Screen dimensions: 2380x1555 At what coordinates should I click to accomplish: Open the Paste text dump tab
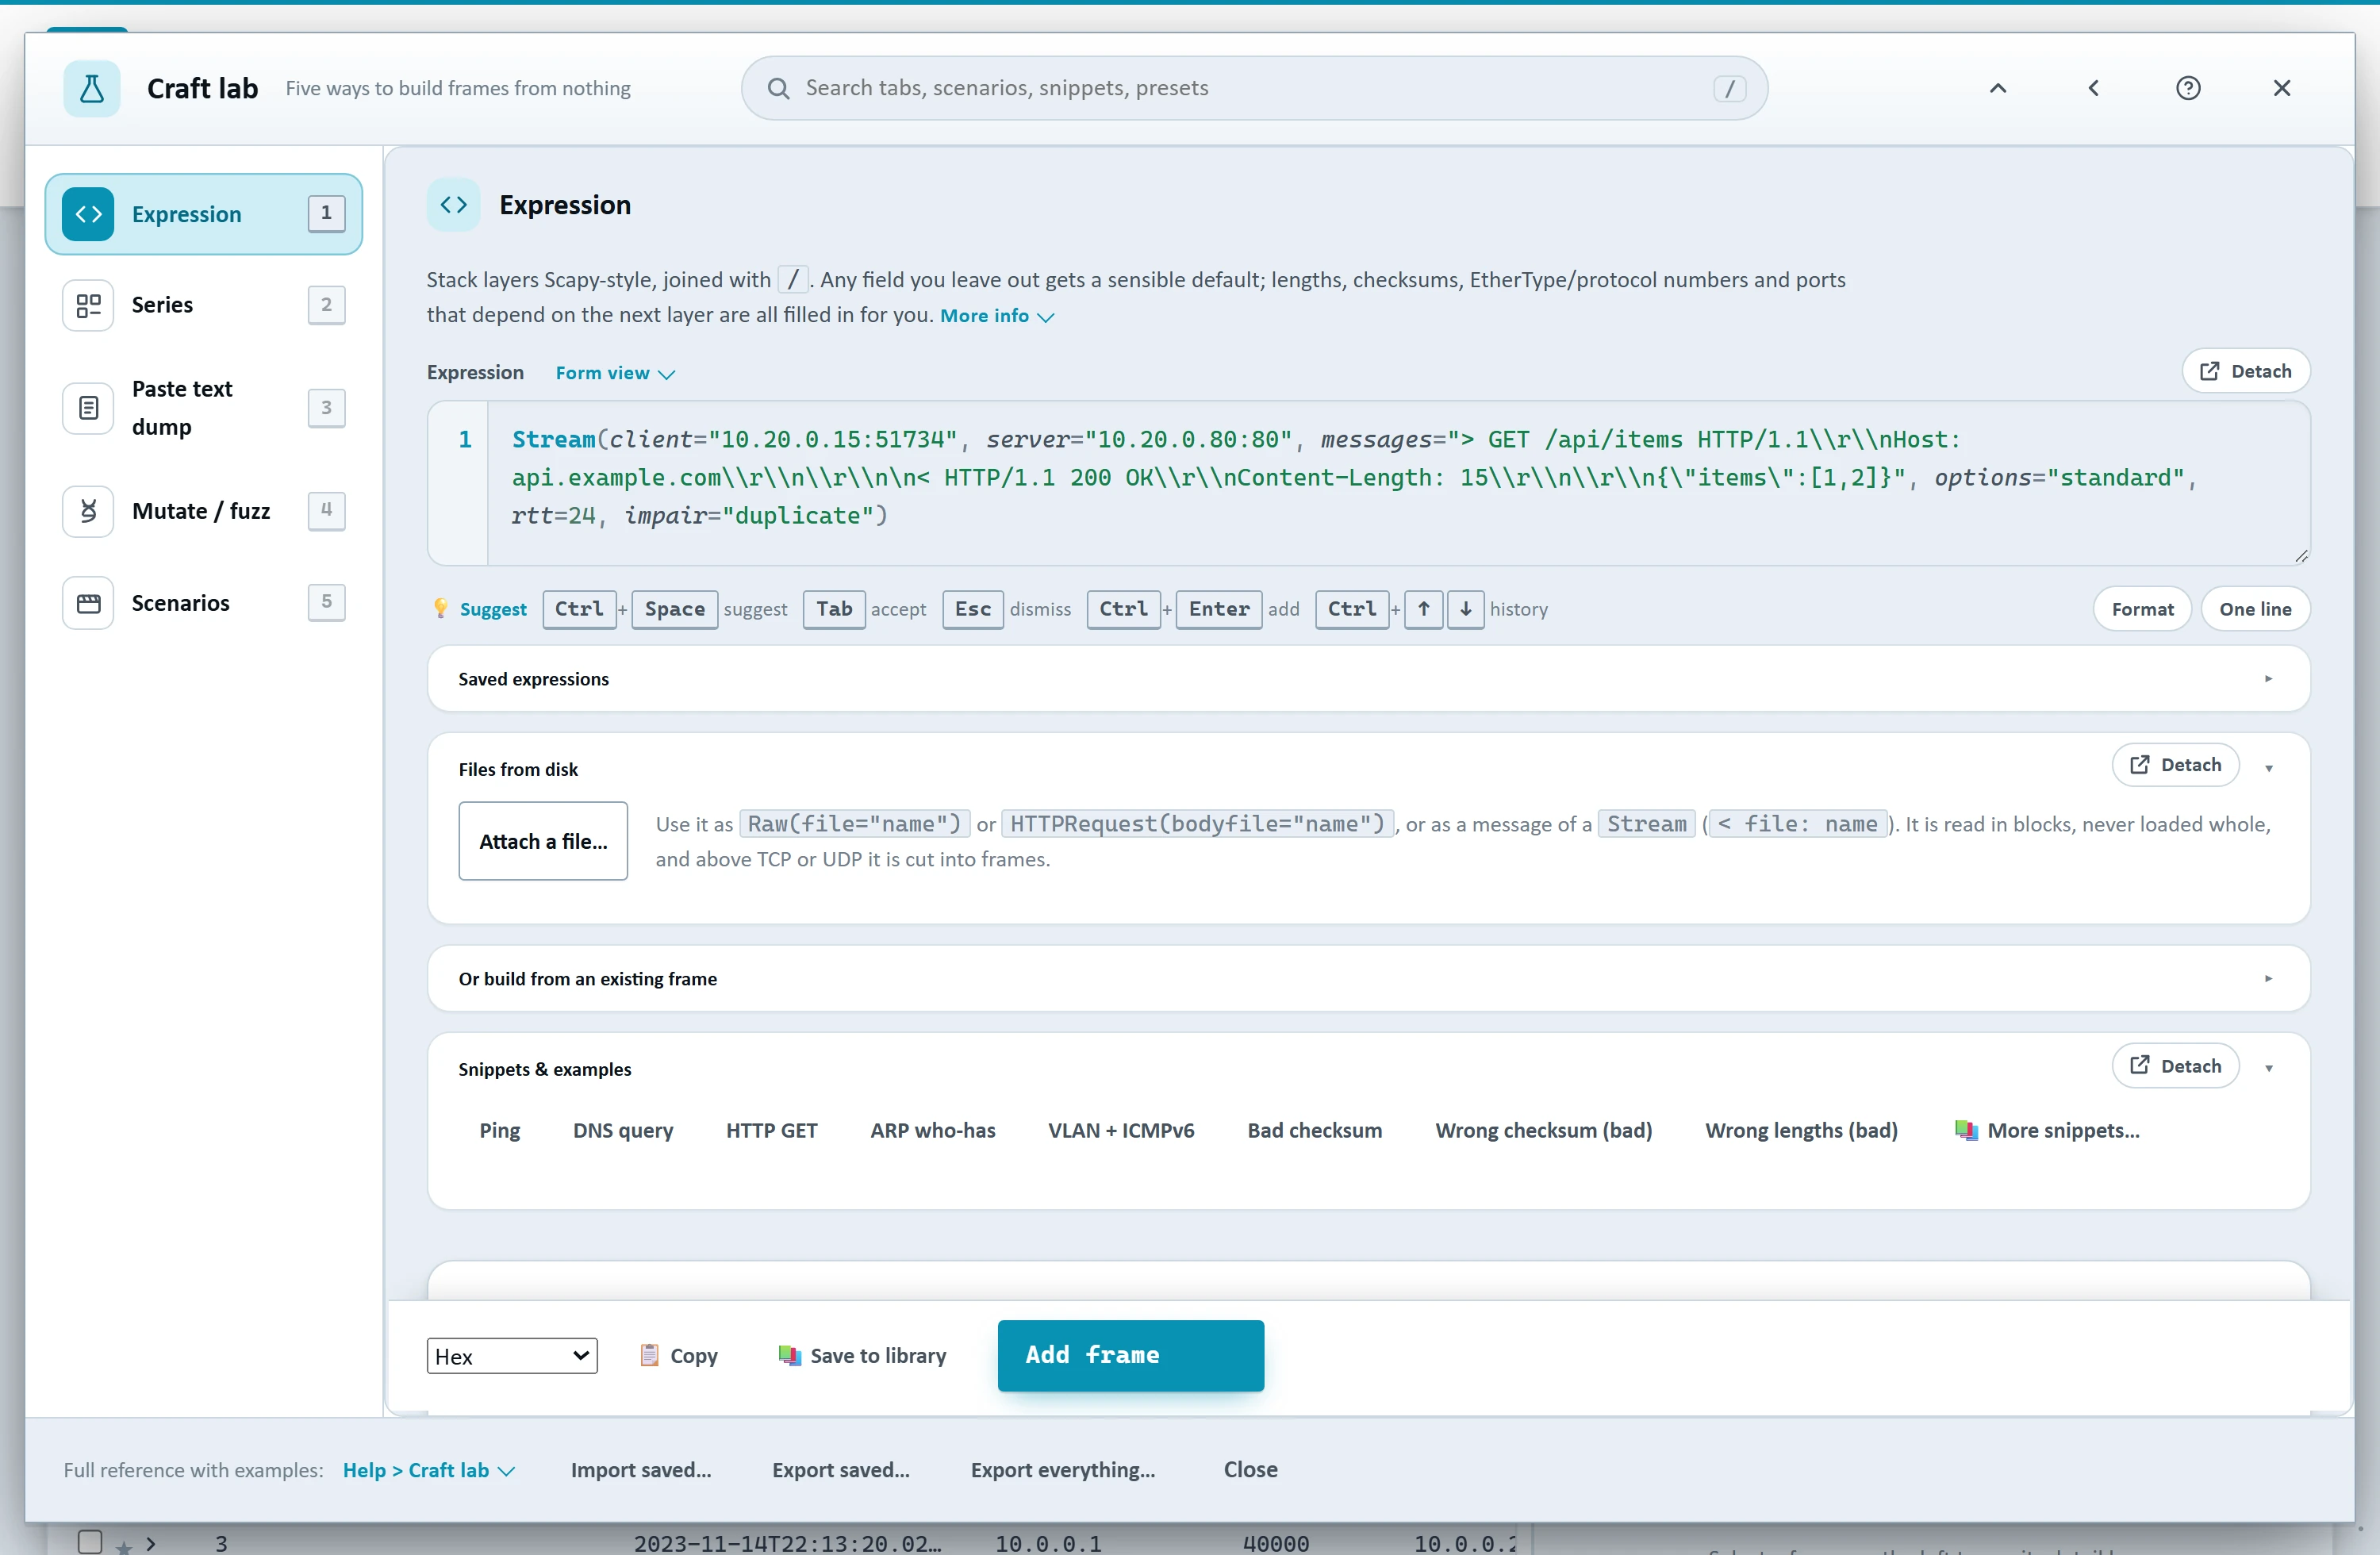pos(204,408)
